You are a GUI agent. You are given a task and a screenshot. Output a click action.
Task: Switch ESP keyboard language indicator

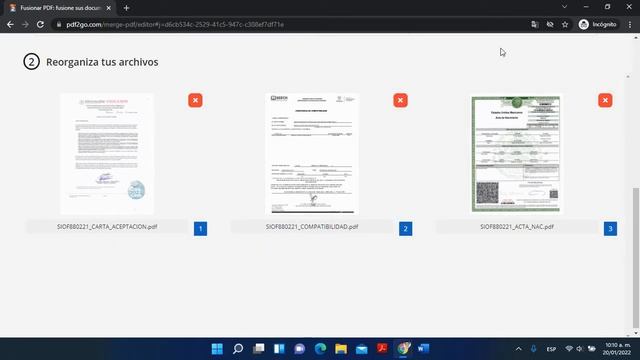coord(551,349)
